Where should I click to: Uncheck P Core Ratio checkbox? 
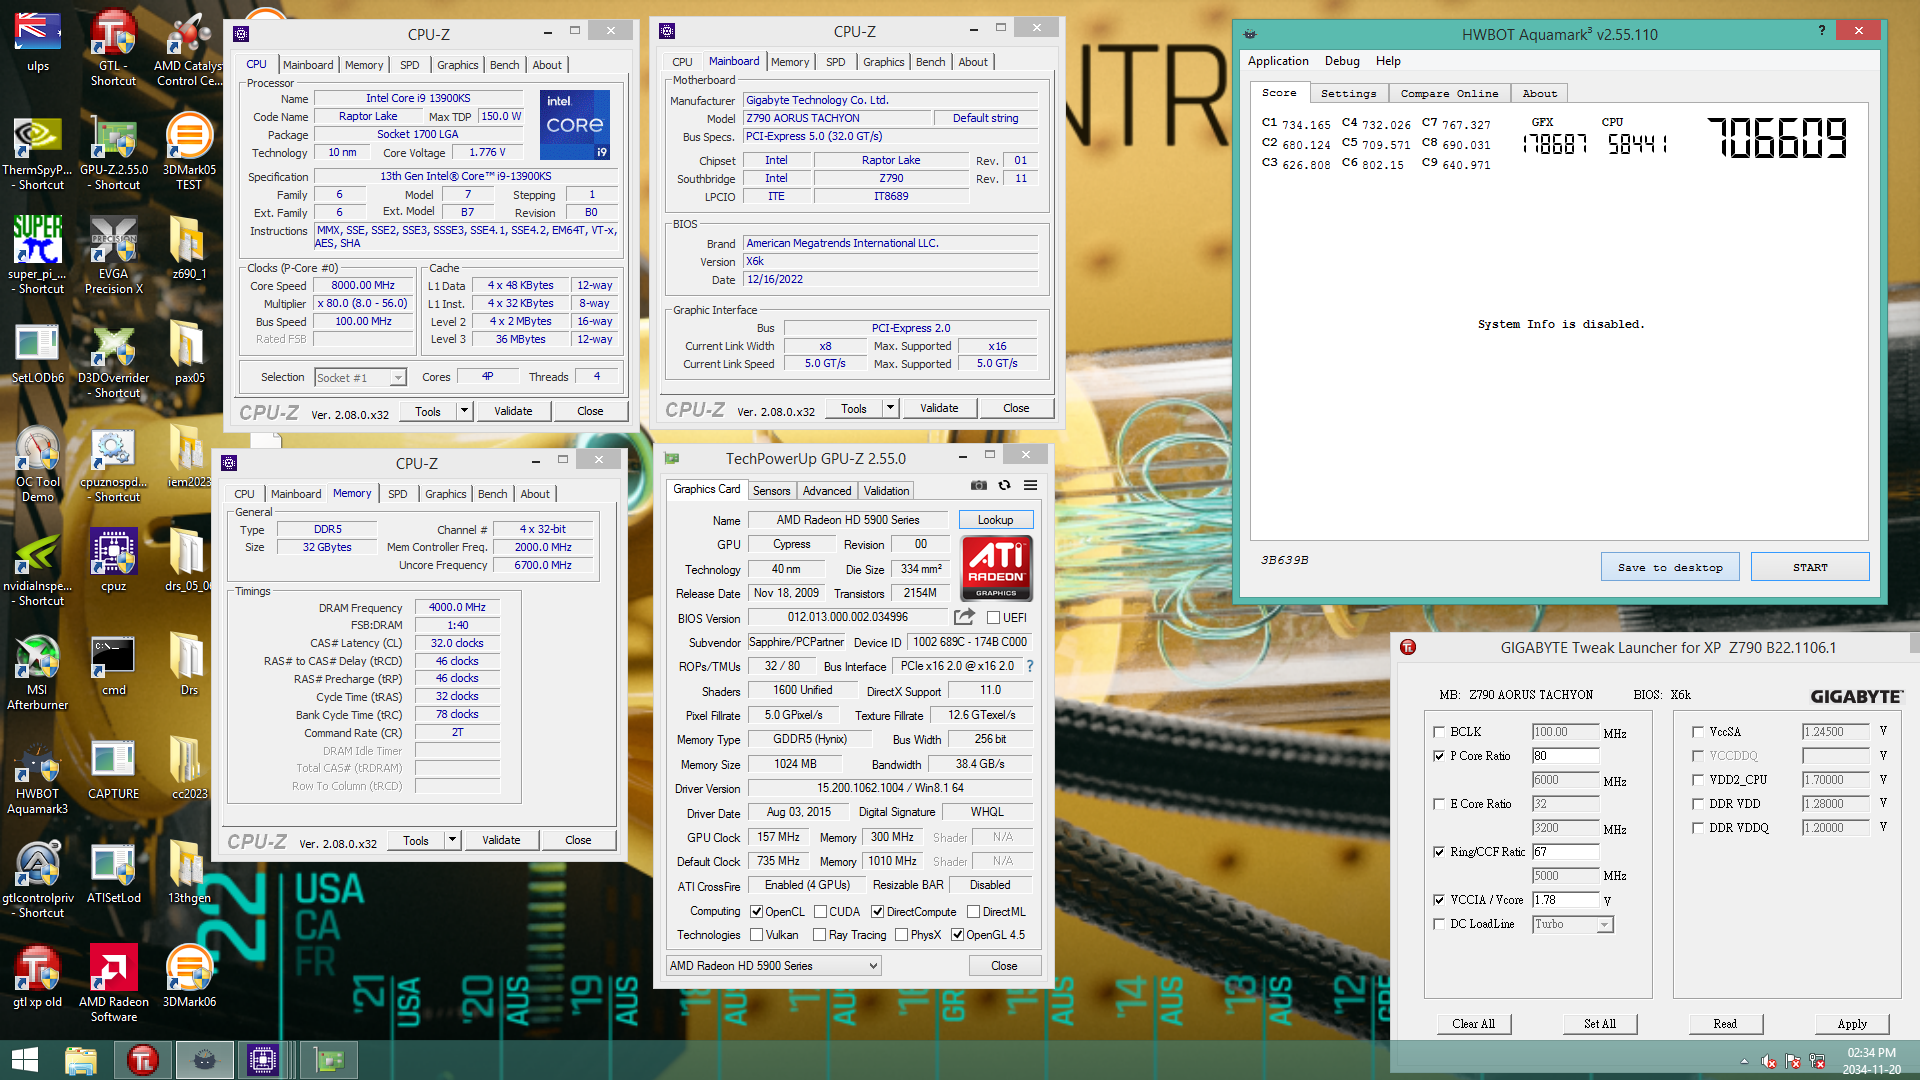click(1439, 756)
